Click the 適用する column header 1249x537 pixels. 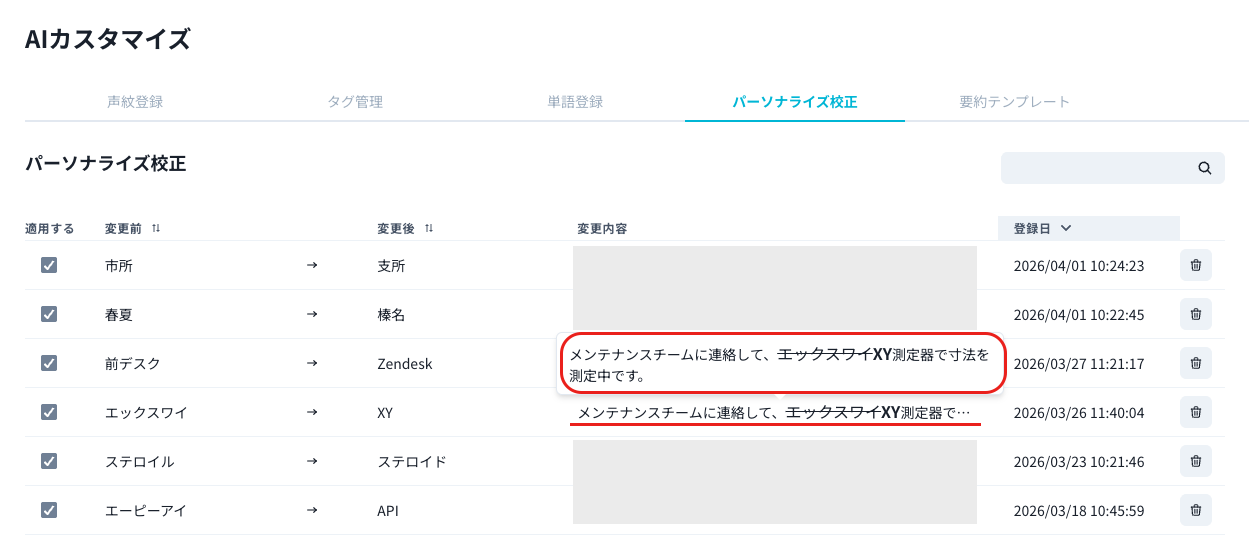(x=50, y=229)
